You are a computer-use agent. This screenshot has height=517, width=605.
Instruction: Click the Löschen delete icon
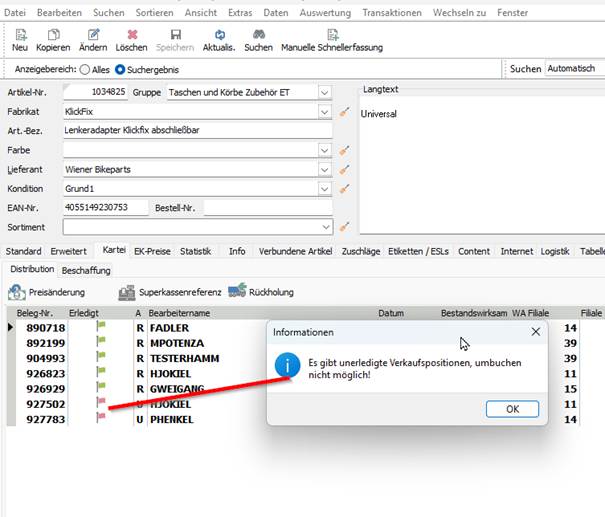click(x=132, y=35)
